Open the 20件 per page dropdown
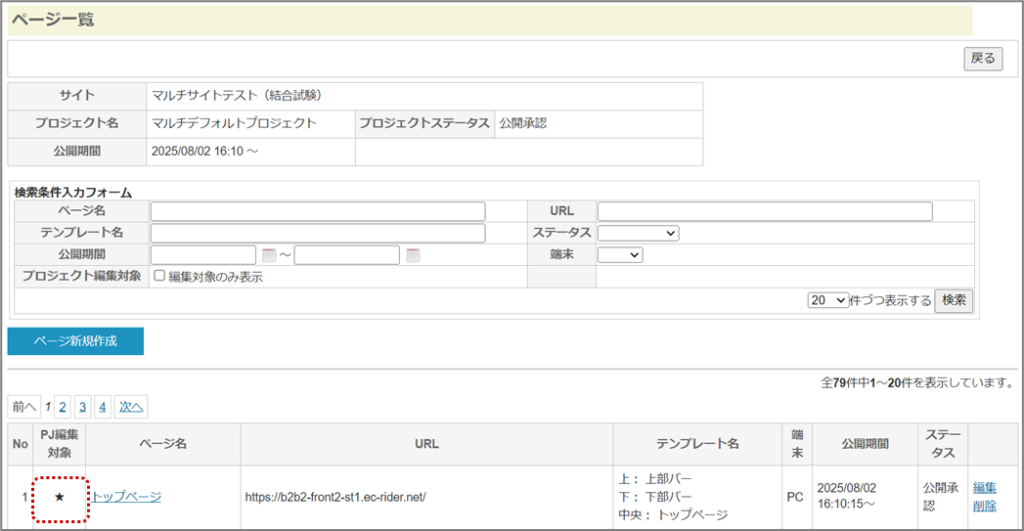 827,300
